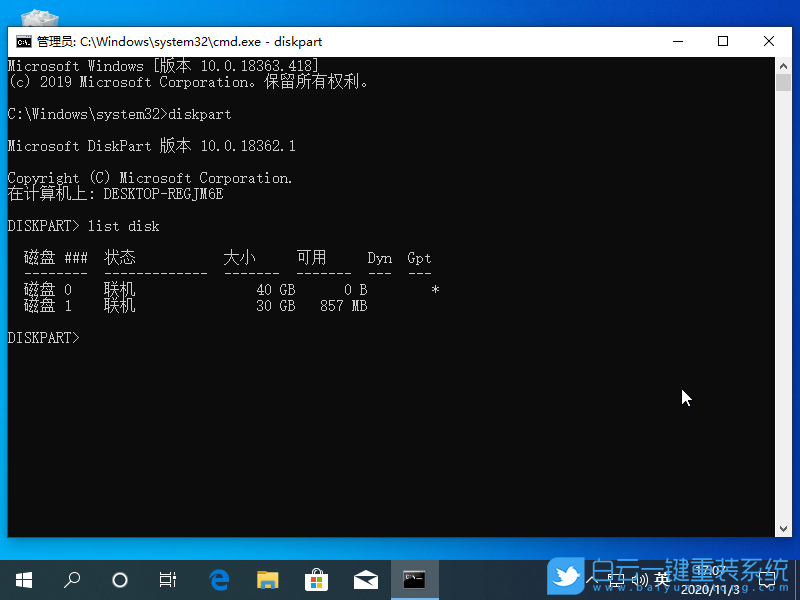
Task: Click the vertical scrollbar track in the console
Action: (783, 300)
